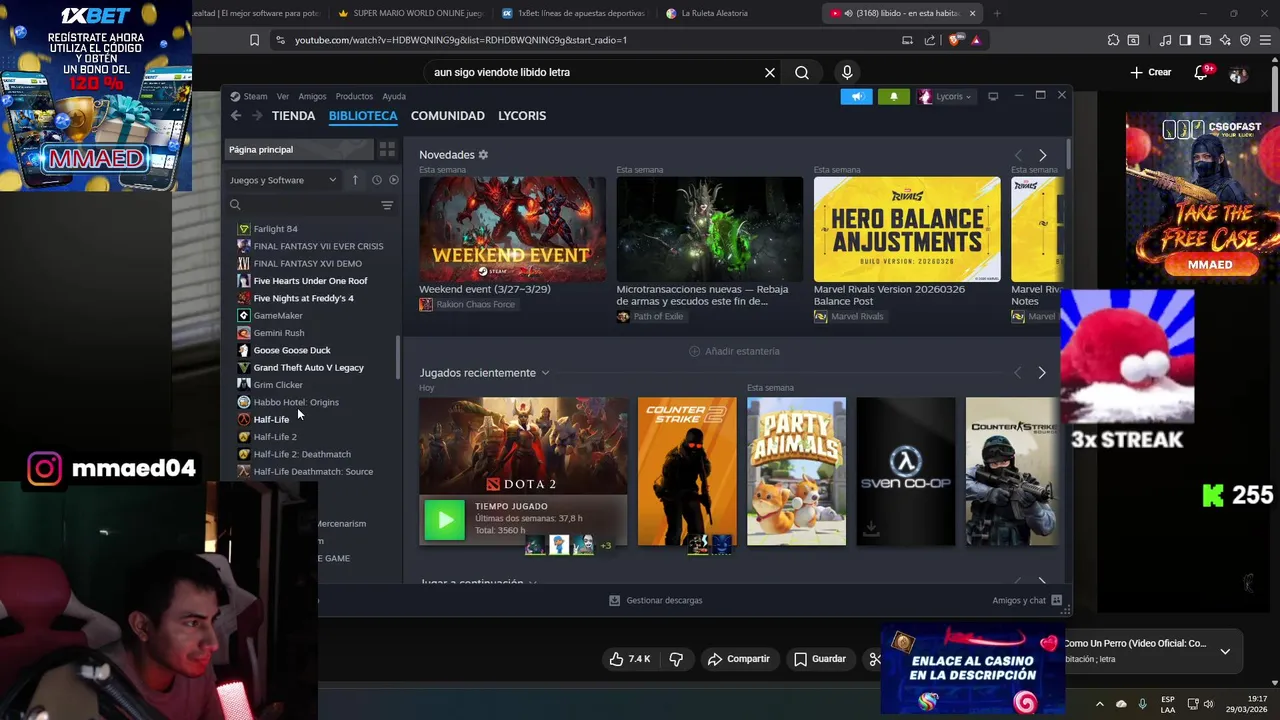The height and width of the screenshot is (720, 1280).
Task: Expand the Juegos y Software dropdown
Action: coord(284,180)
